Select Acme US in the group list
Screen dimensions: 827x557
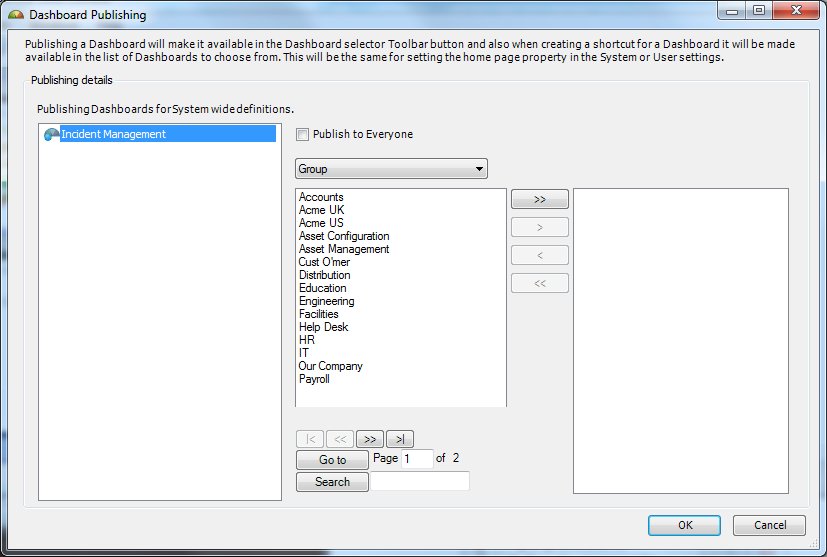pyautogui.click(x=321, y=223)
